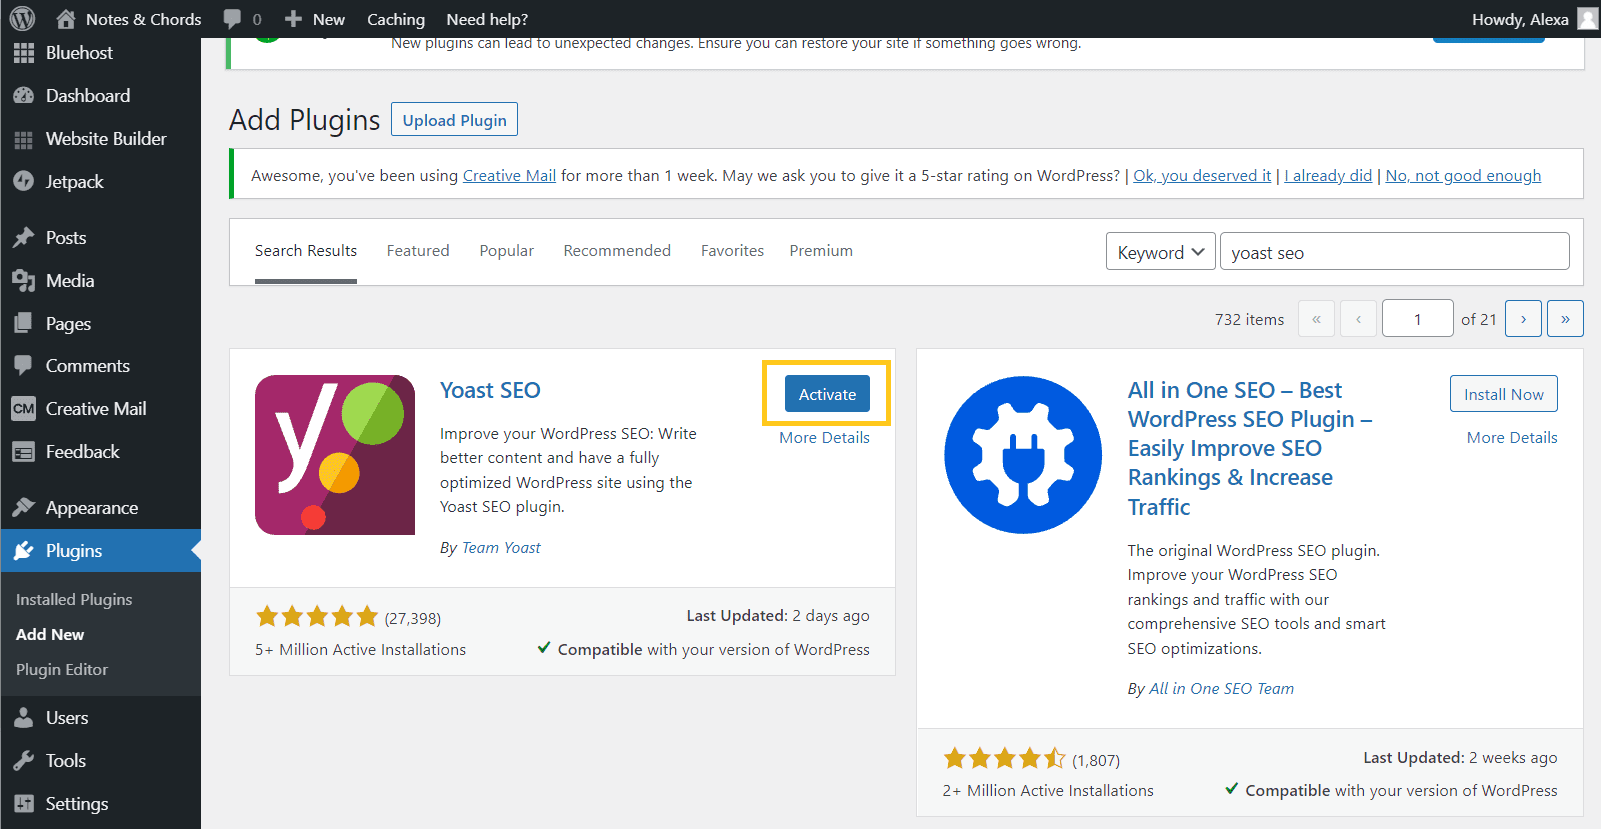Open More Details for All in One SEO

[x=1512, y=438]
